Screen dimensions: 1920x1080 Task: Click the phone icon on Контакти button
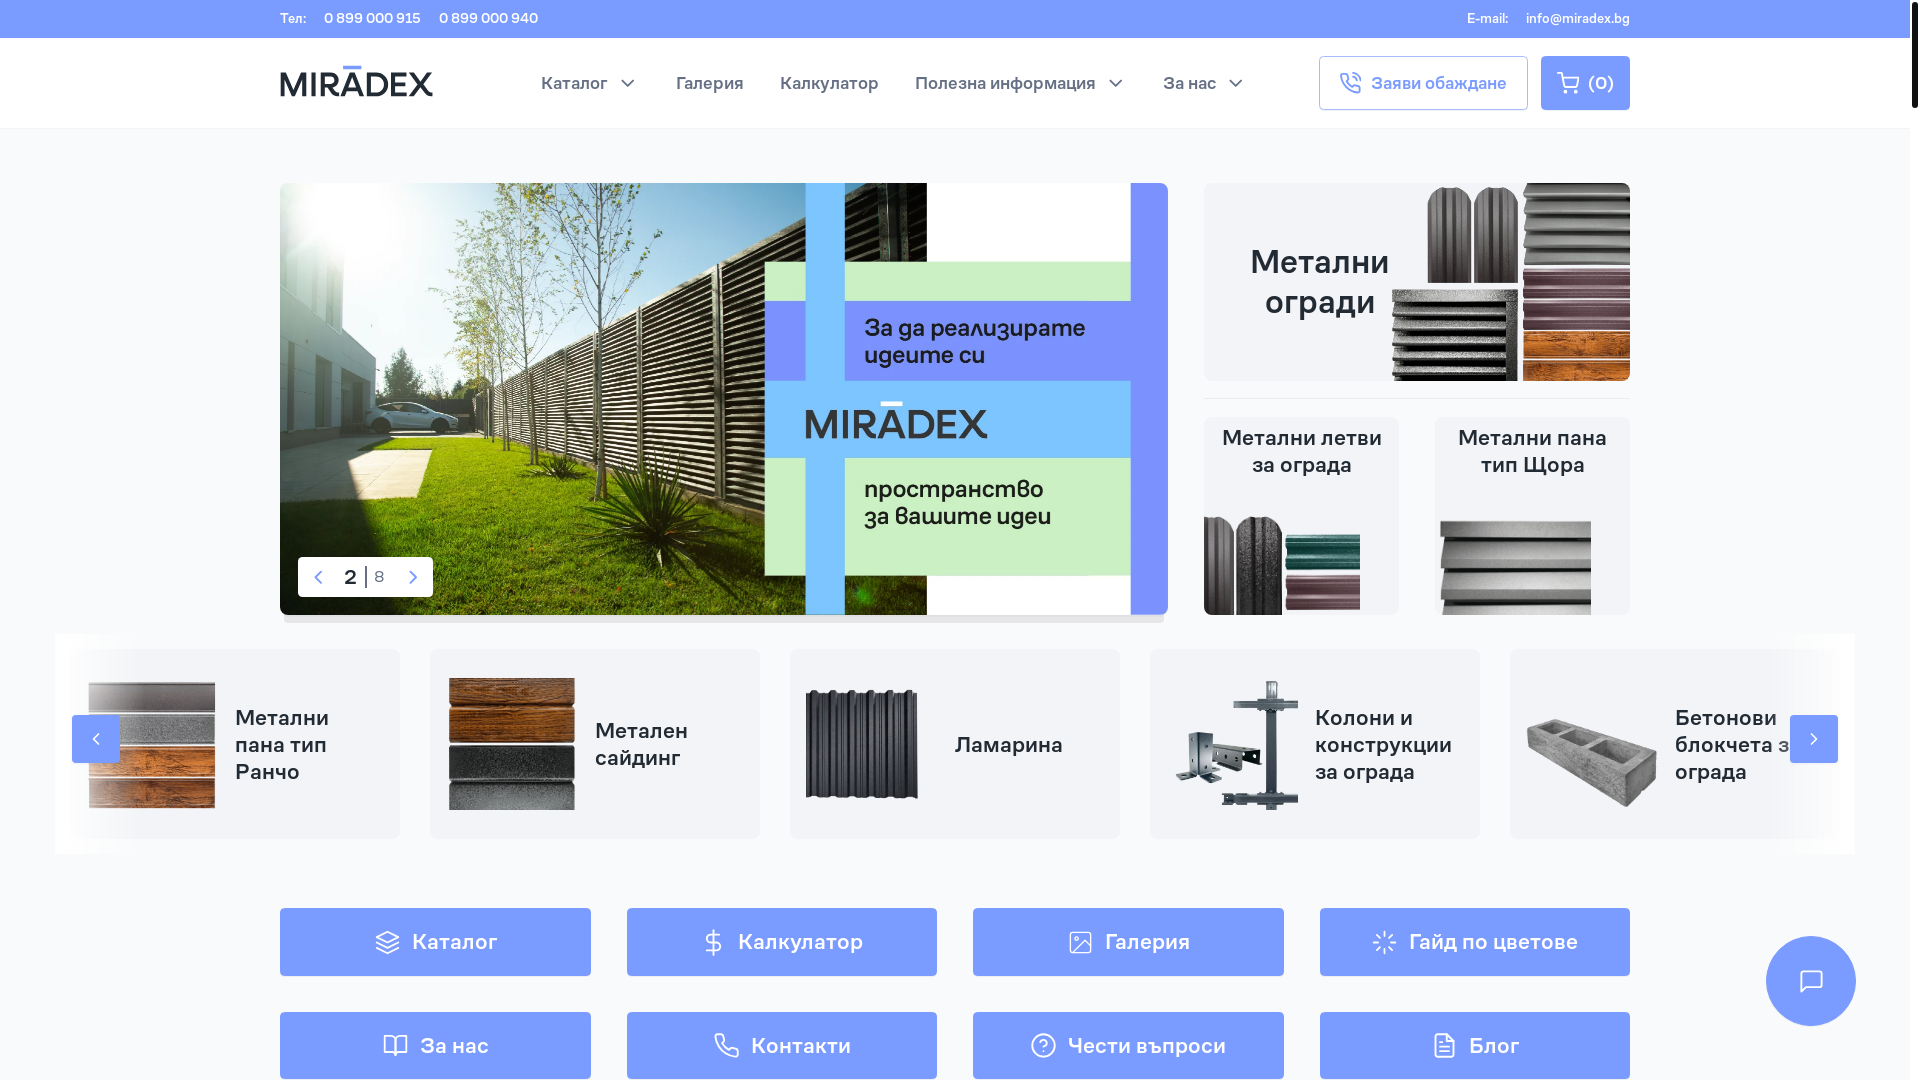726,1045
